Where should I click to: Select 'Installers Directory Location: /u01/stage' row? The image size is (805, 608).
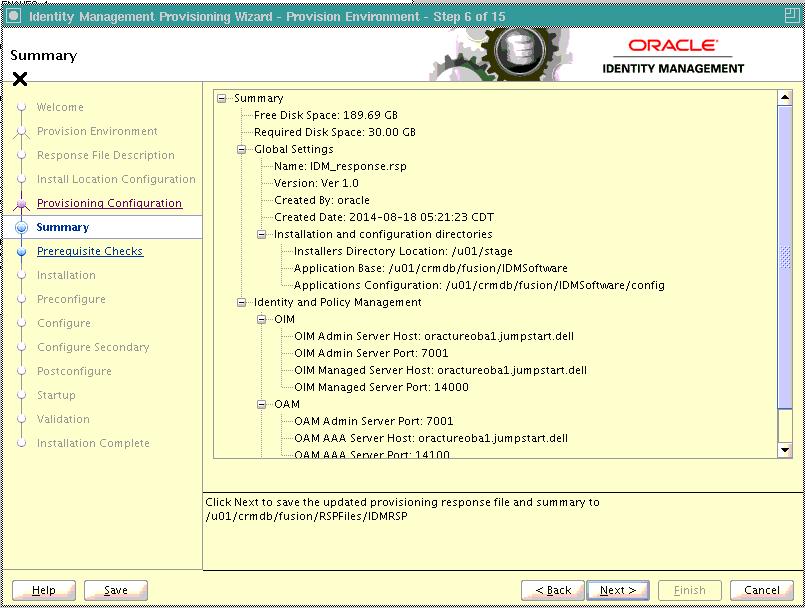click(x=403, y=251)
